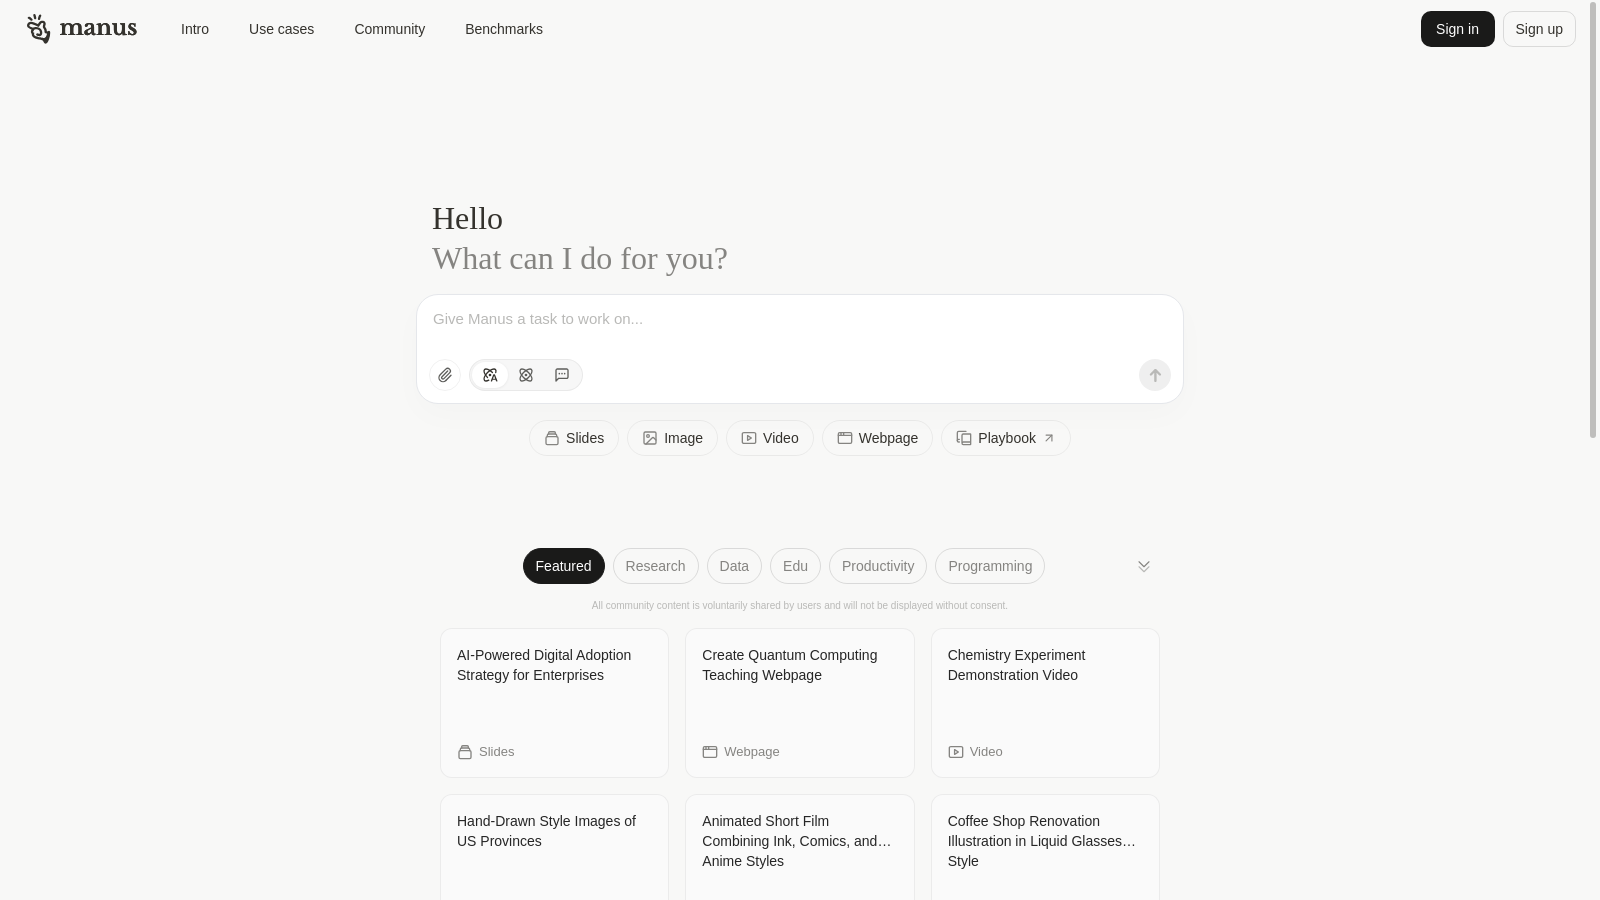Screen dimensions: 1600x900
Task: Open the Use cases nav menu
Action: tap(281, 29)
